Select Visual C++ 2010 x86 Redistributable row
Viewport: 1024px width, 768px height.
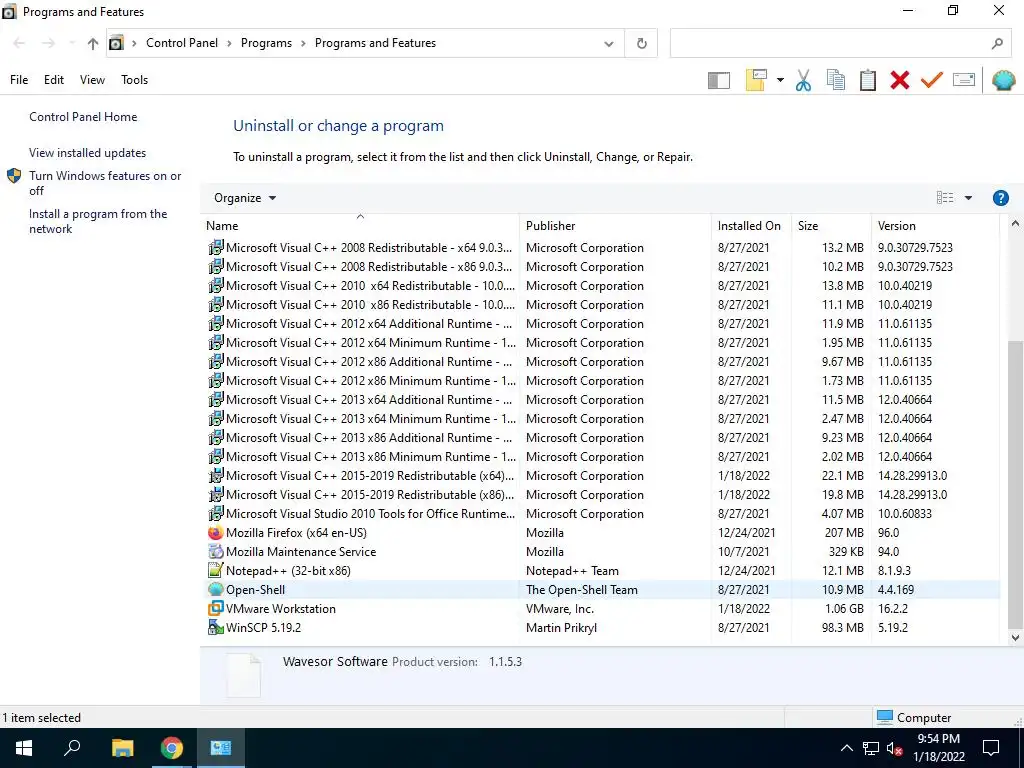click(601, 305)
